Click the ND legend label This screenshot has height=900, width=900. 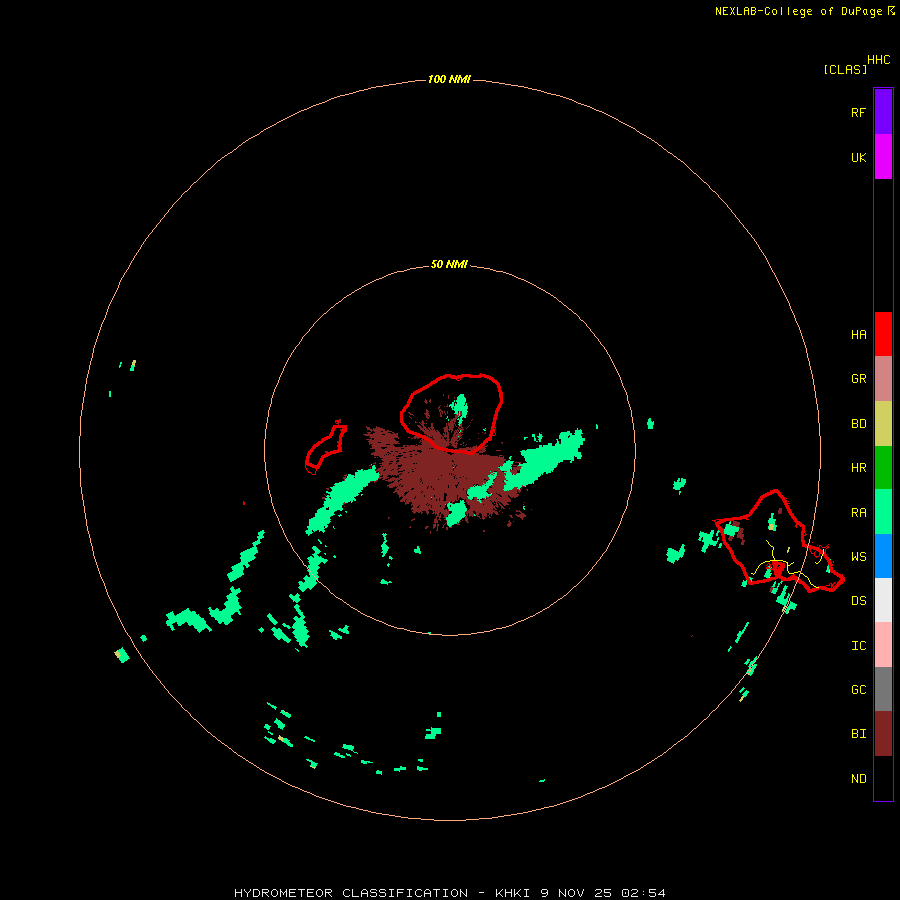[858, 779]
